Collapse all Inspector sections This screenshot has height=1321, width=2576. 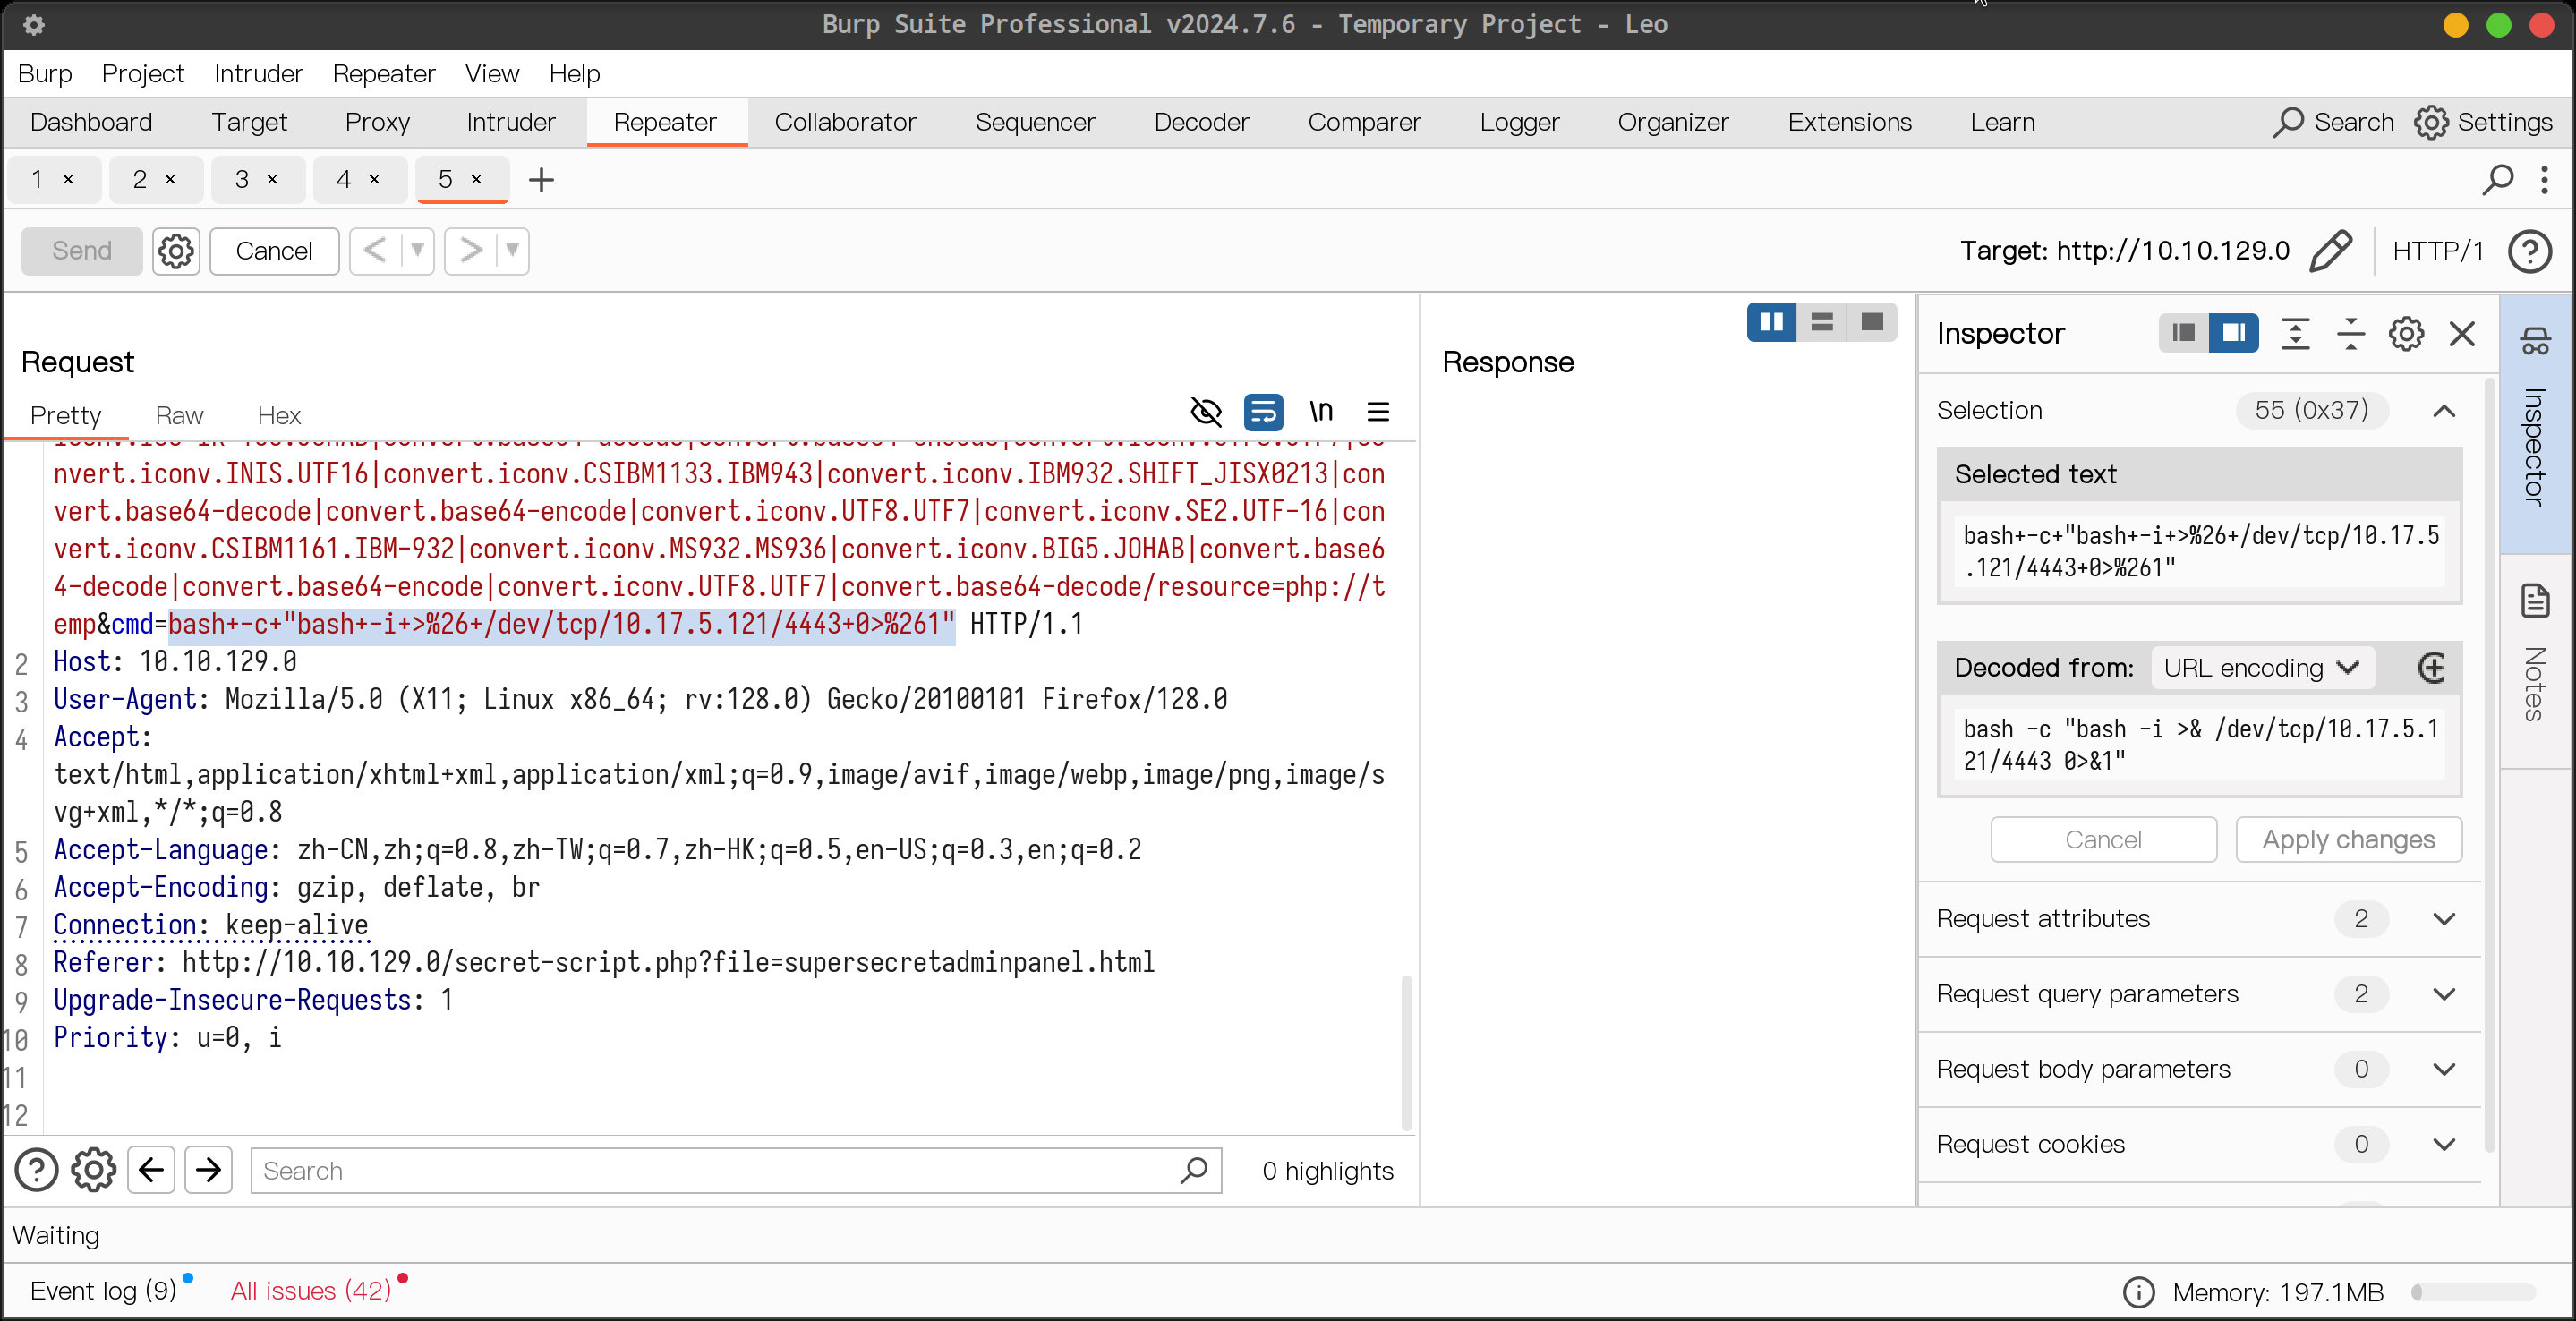pos(2350,333)
